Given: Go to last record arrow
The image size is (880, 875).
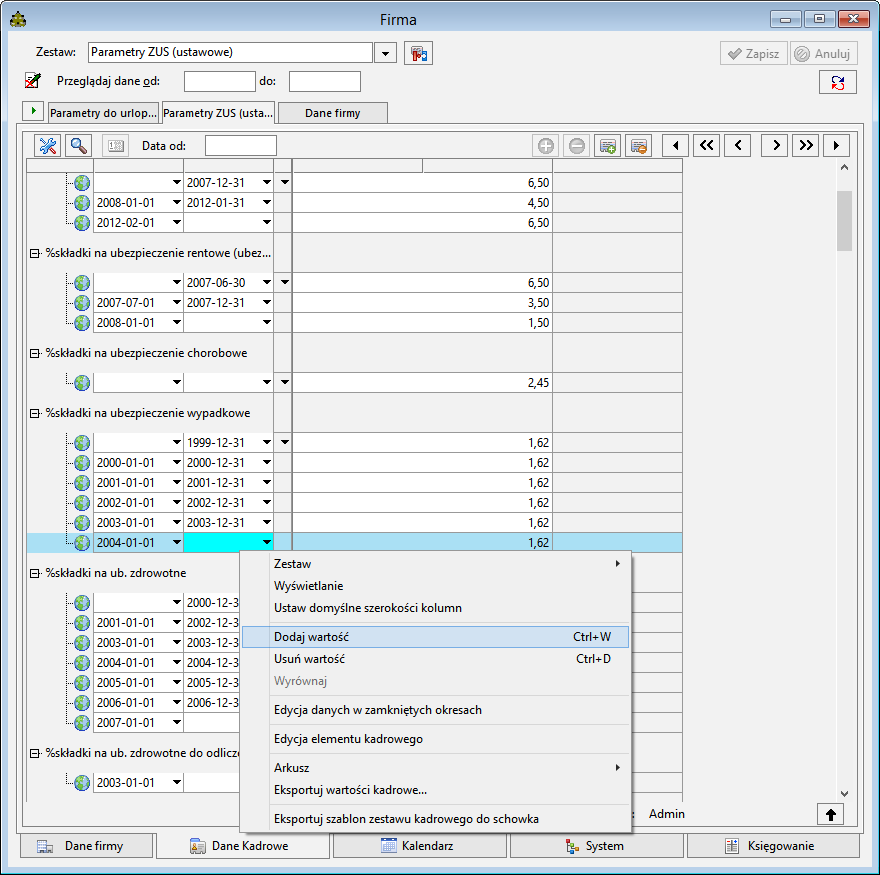Looking at the screenshot, I should click(x=837, y=146).
